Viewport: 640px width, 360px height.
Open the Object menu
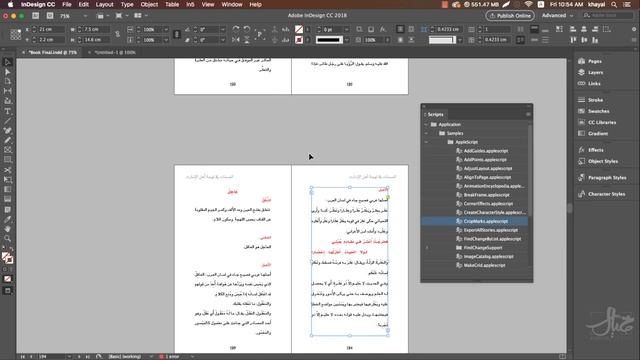149,4
